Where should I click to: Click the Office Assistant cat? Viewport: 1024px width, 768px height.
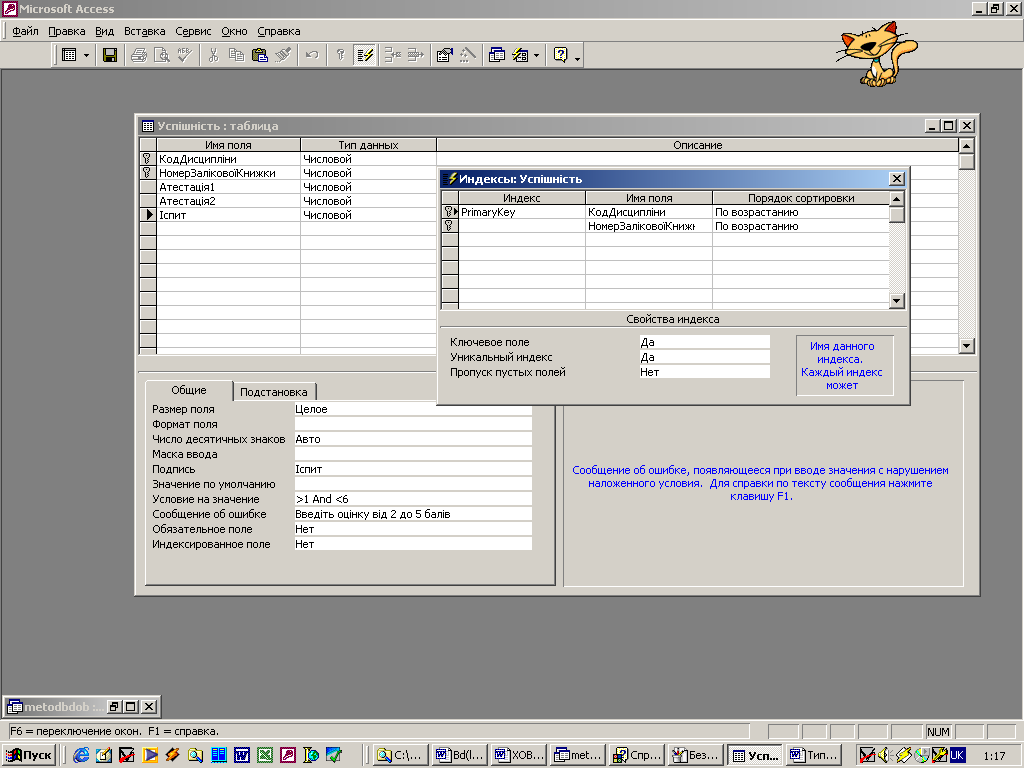pyautogui.click(x=877, y=54)
